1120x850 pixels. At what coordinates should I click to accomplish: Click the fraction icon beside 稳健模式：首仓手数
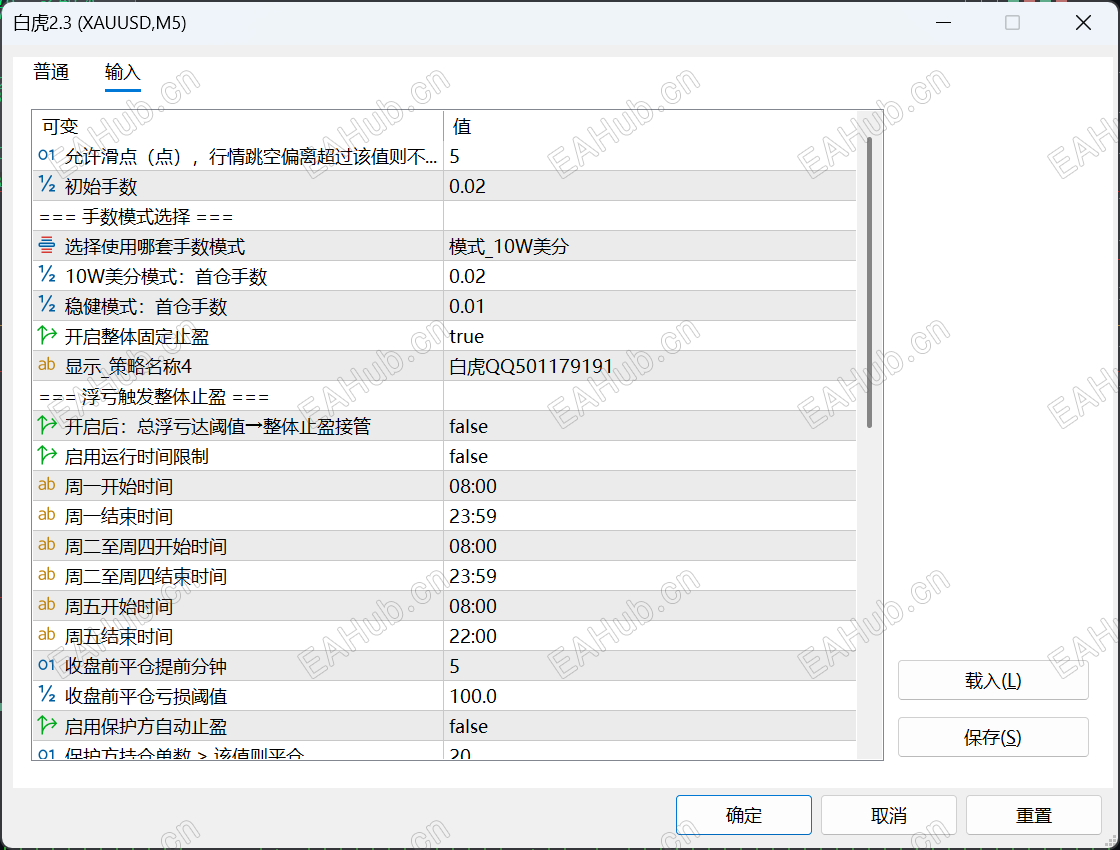(47, 305)
